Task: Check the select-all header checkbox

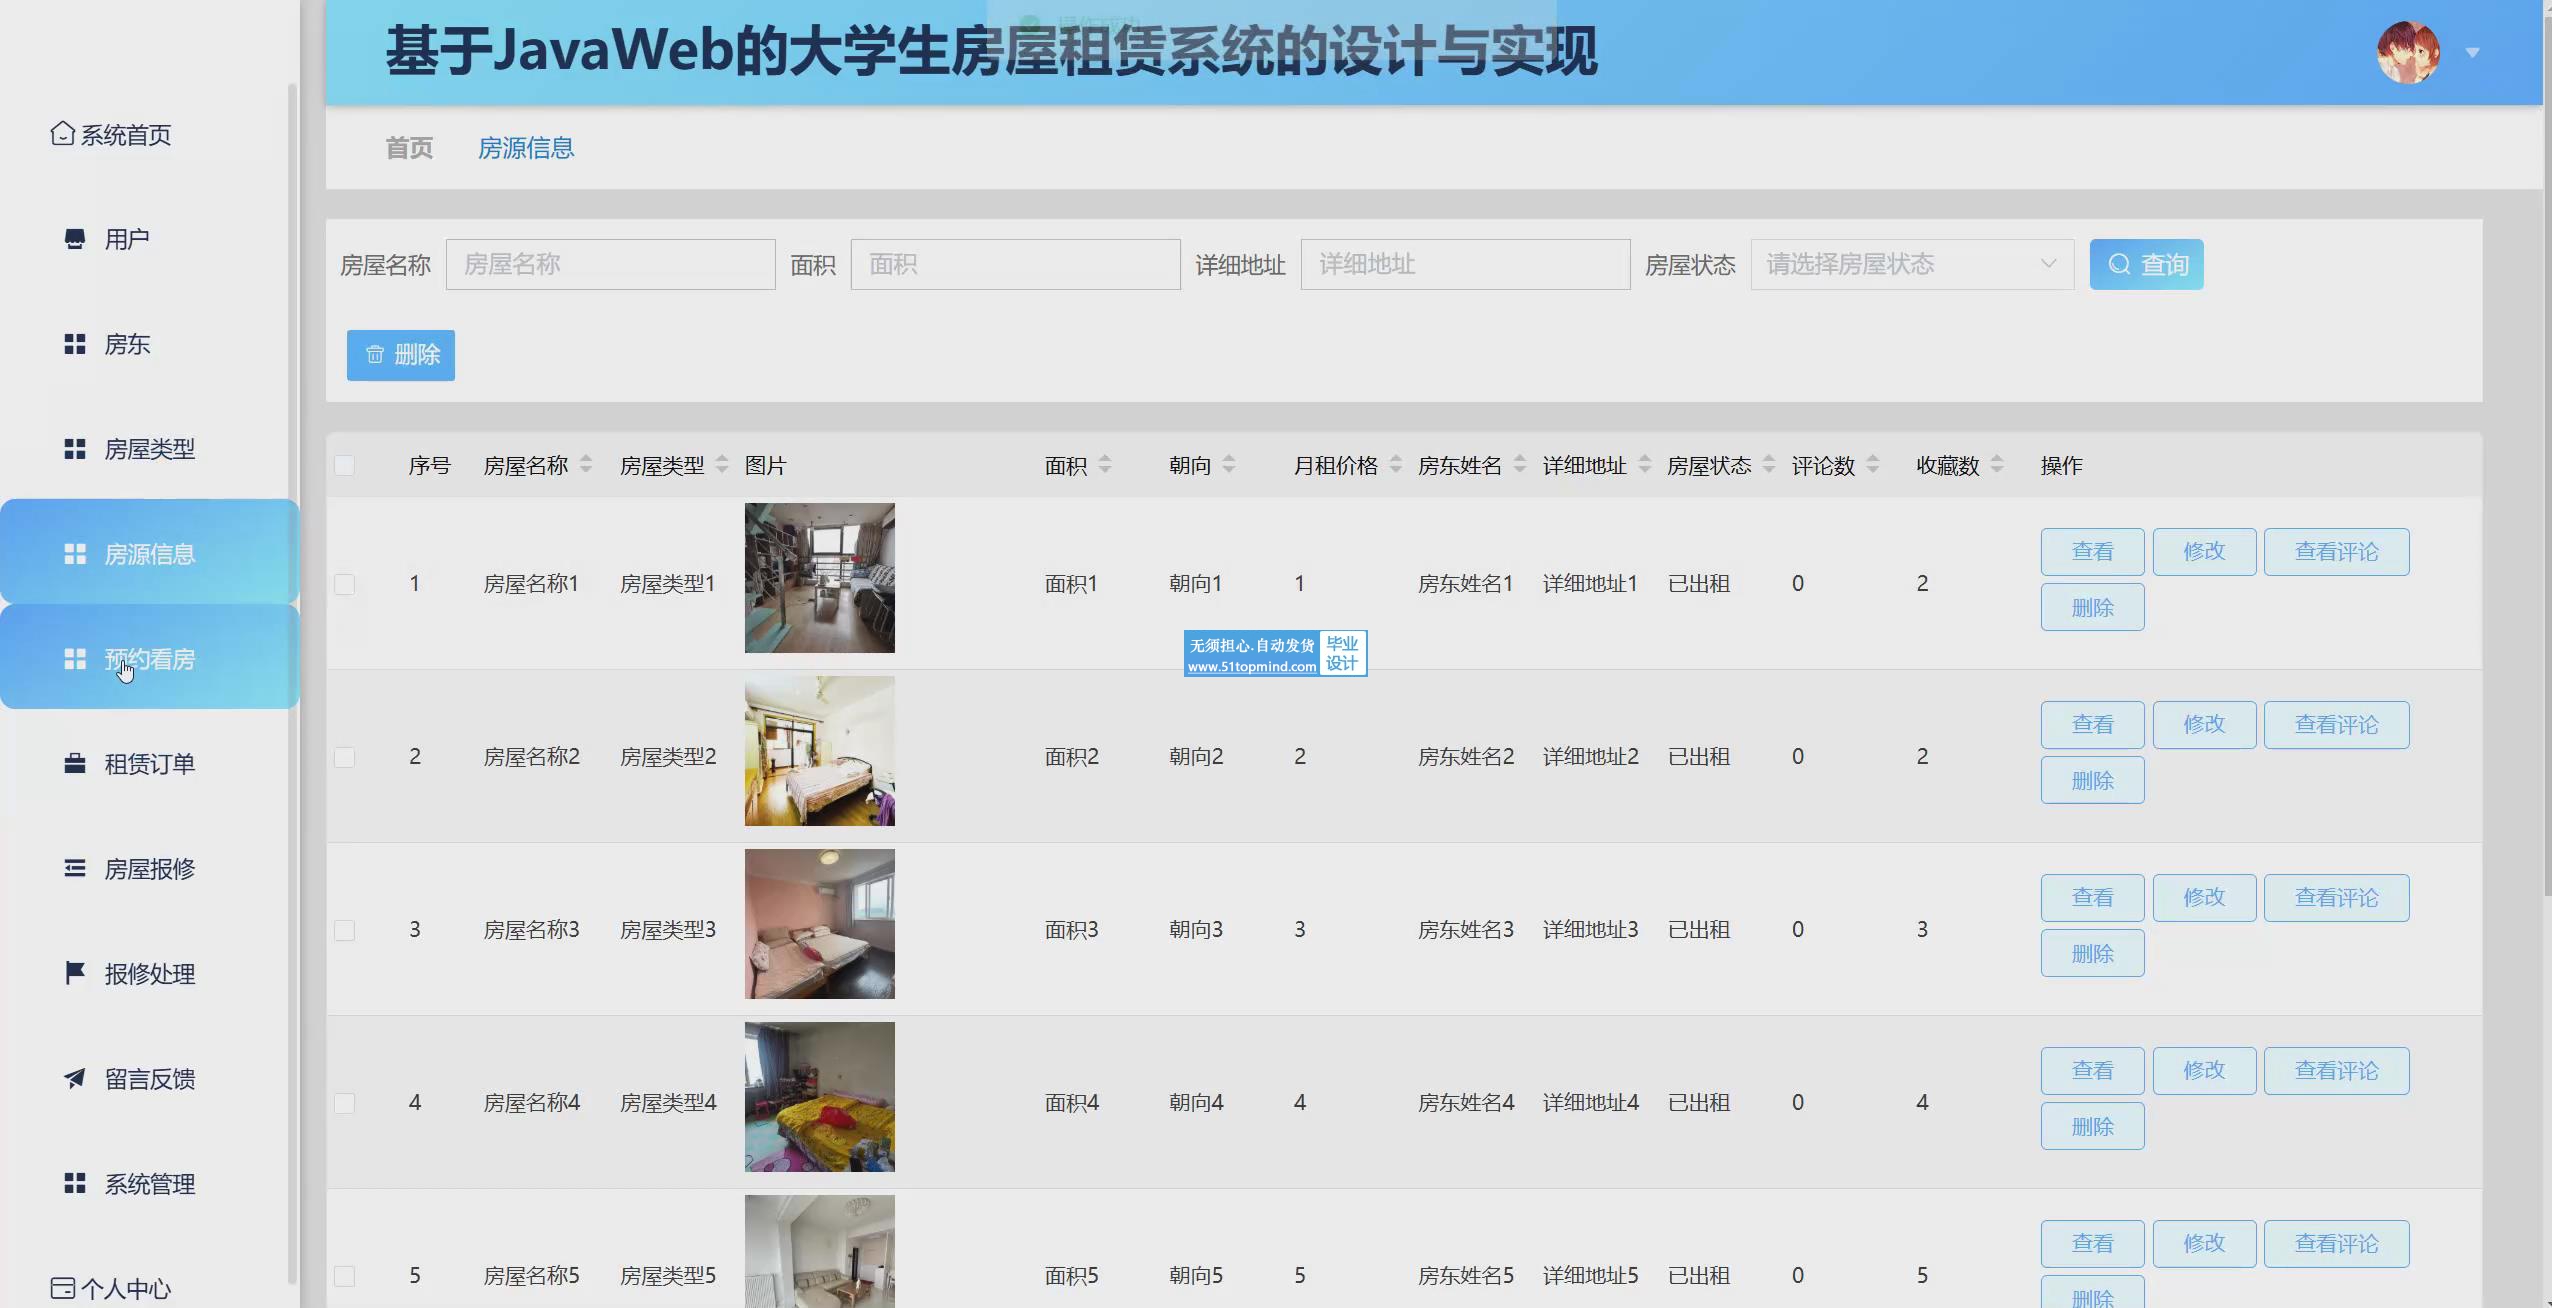Action: (344, 465)
